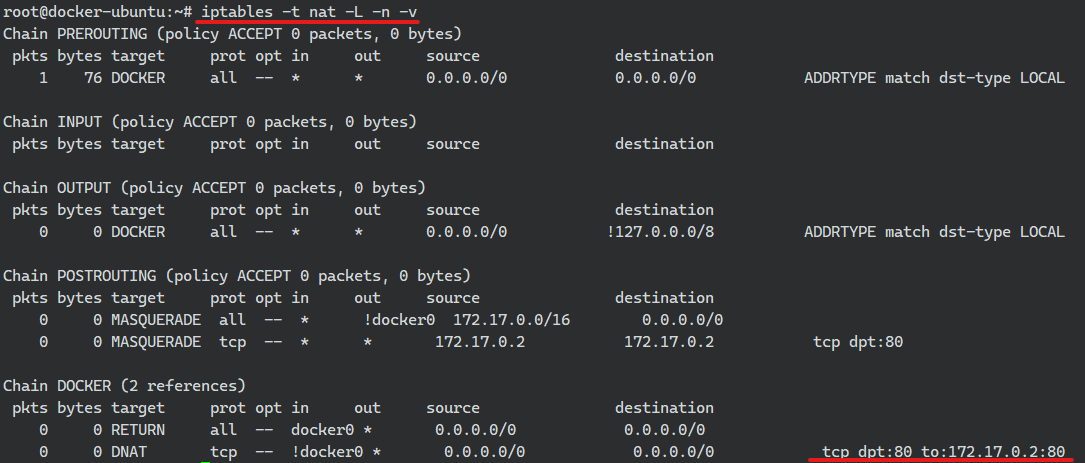Viewport: 1085px width, 463px height.
Task: Click 0.0.0.0/0 source in the DNAT rule
Action: (484, 452)
